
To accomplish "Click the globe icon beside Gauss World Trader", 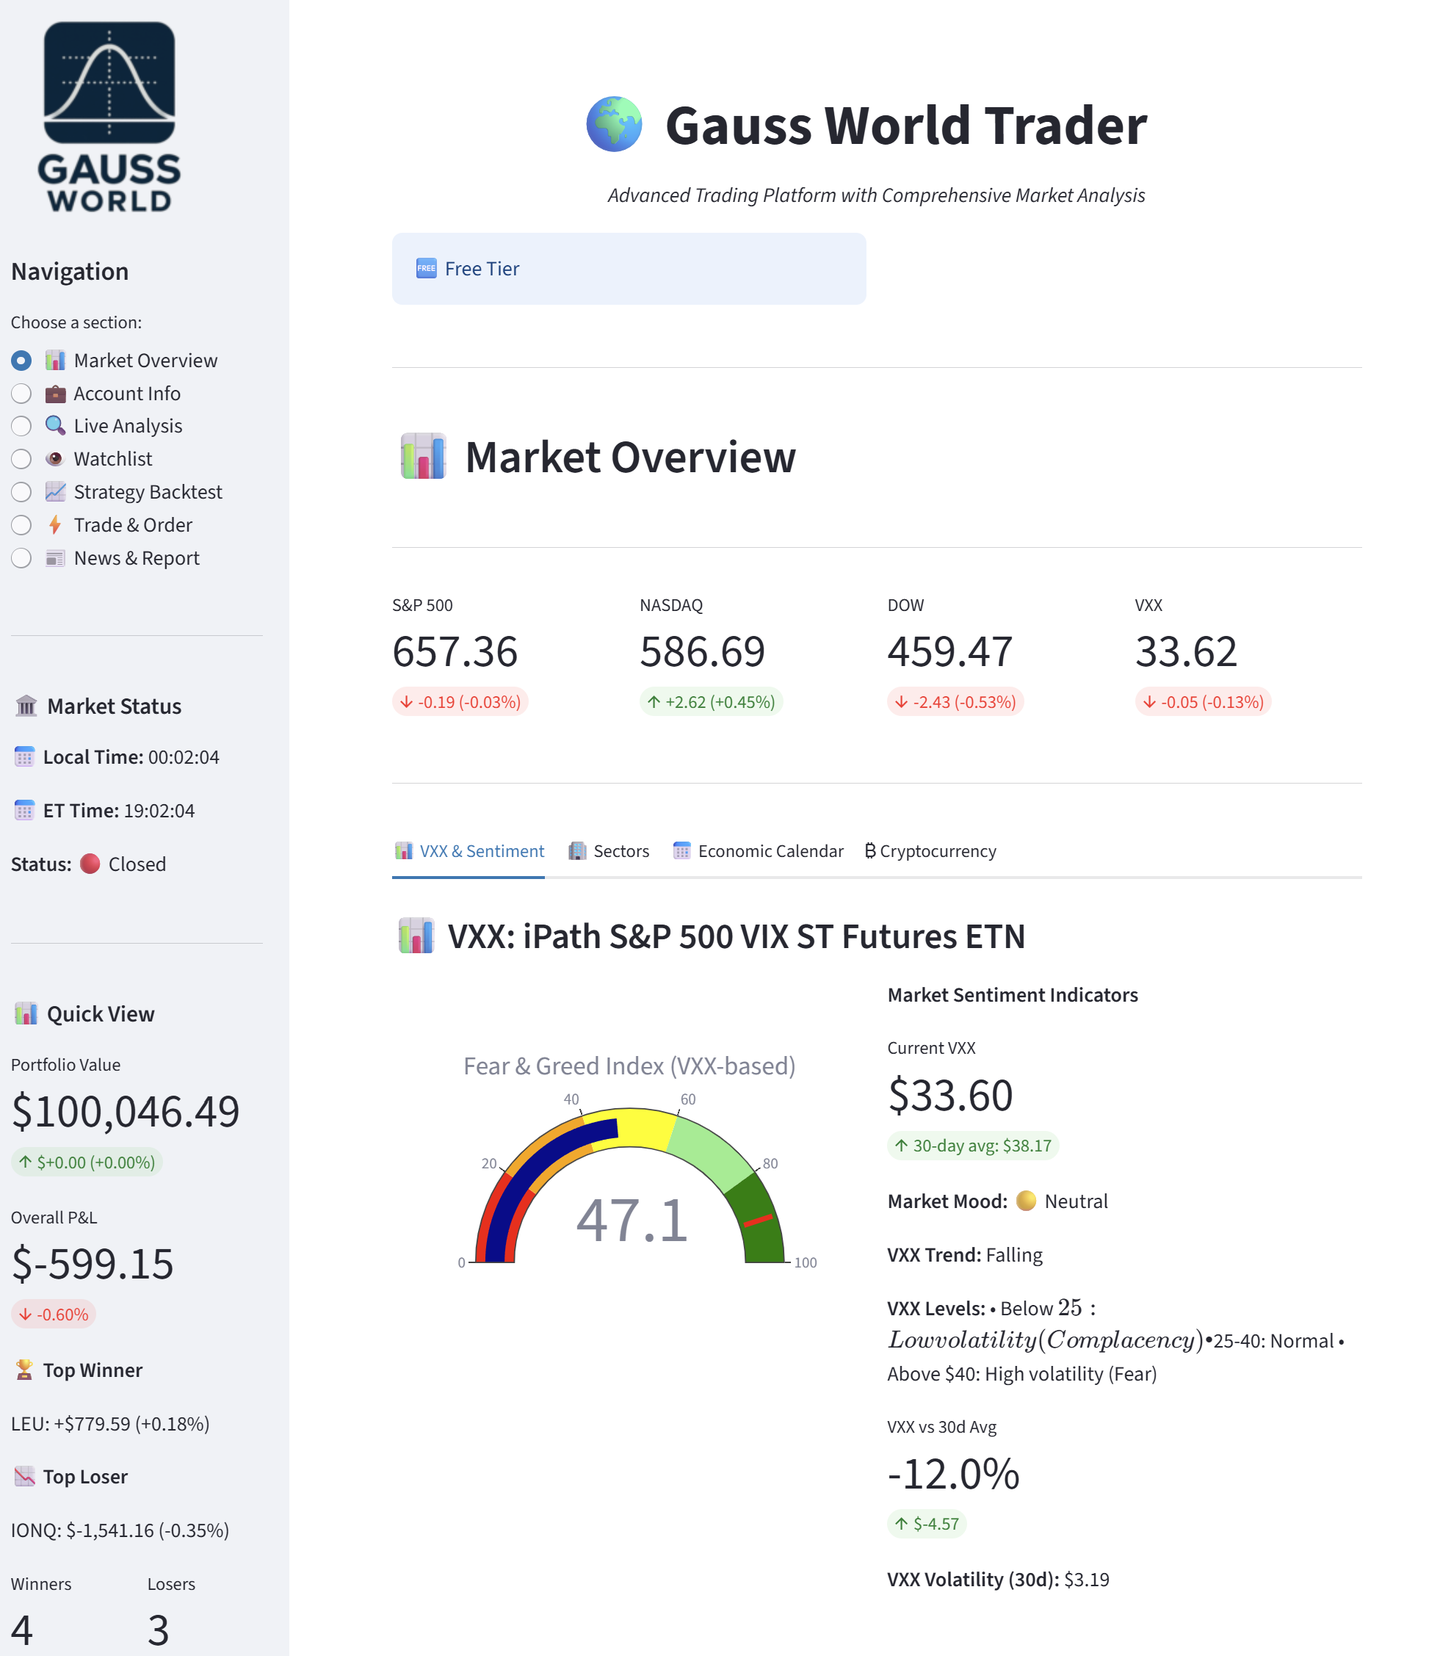I will (614, 125).
